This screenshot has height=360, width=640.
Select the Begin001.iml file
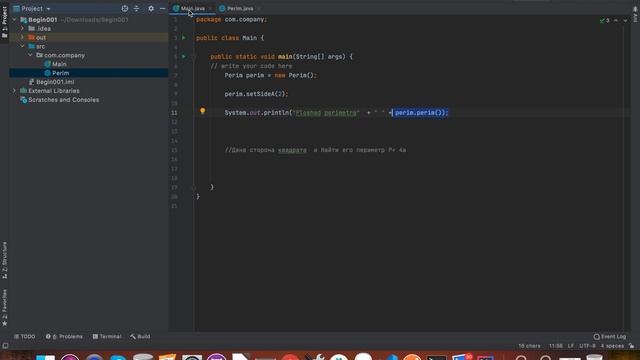point(55,82)
